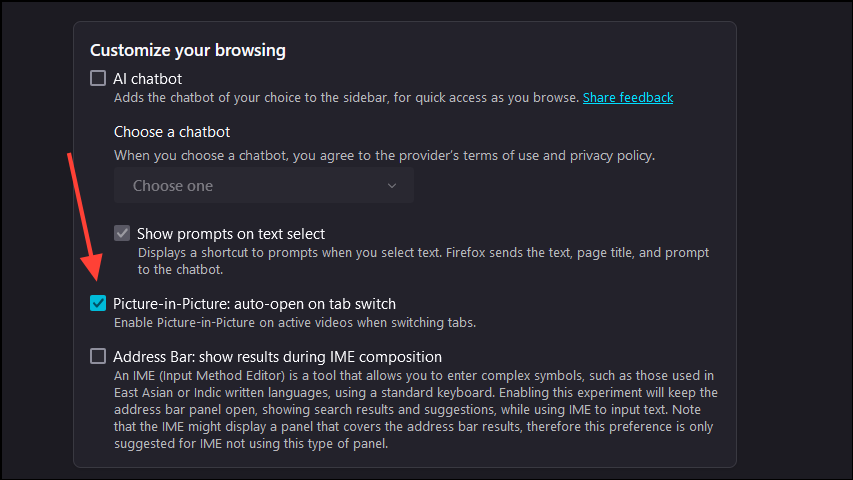Toggle the Show prompts on text select checkbox
Screen dimensions: 853x480
click(122, 233)
